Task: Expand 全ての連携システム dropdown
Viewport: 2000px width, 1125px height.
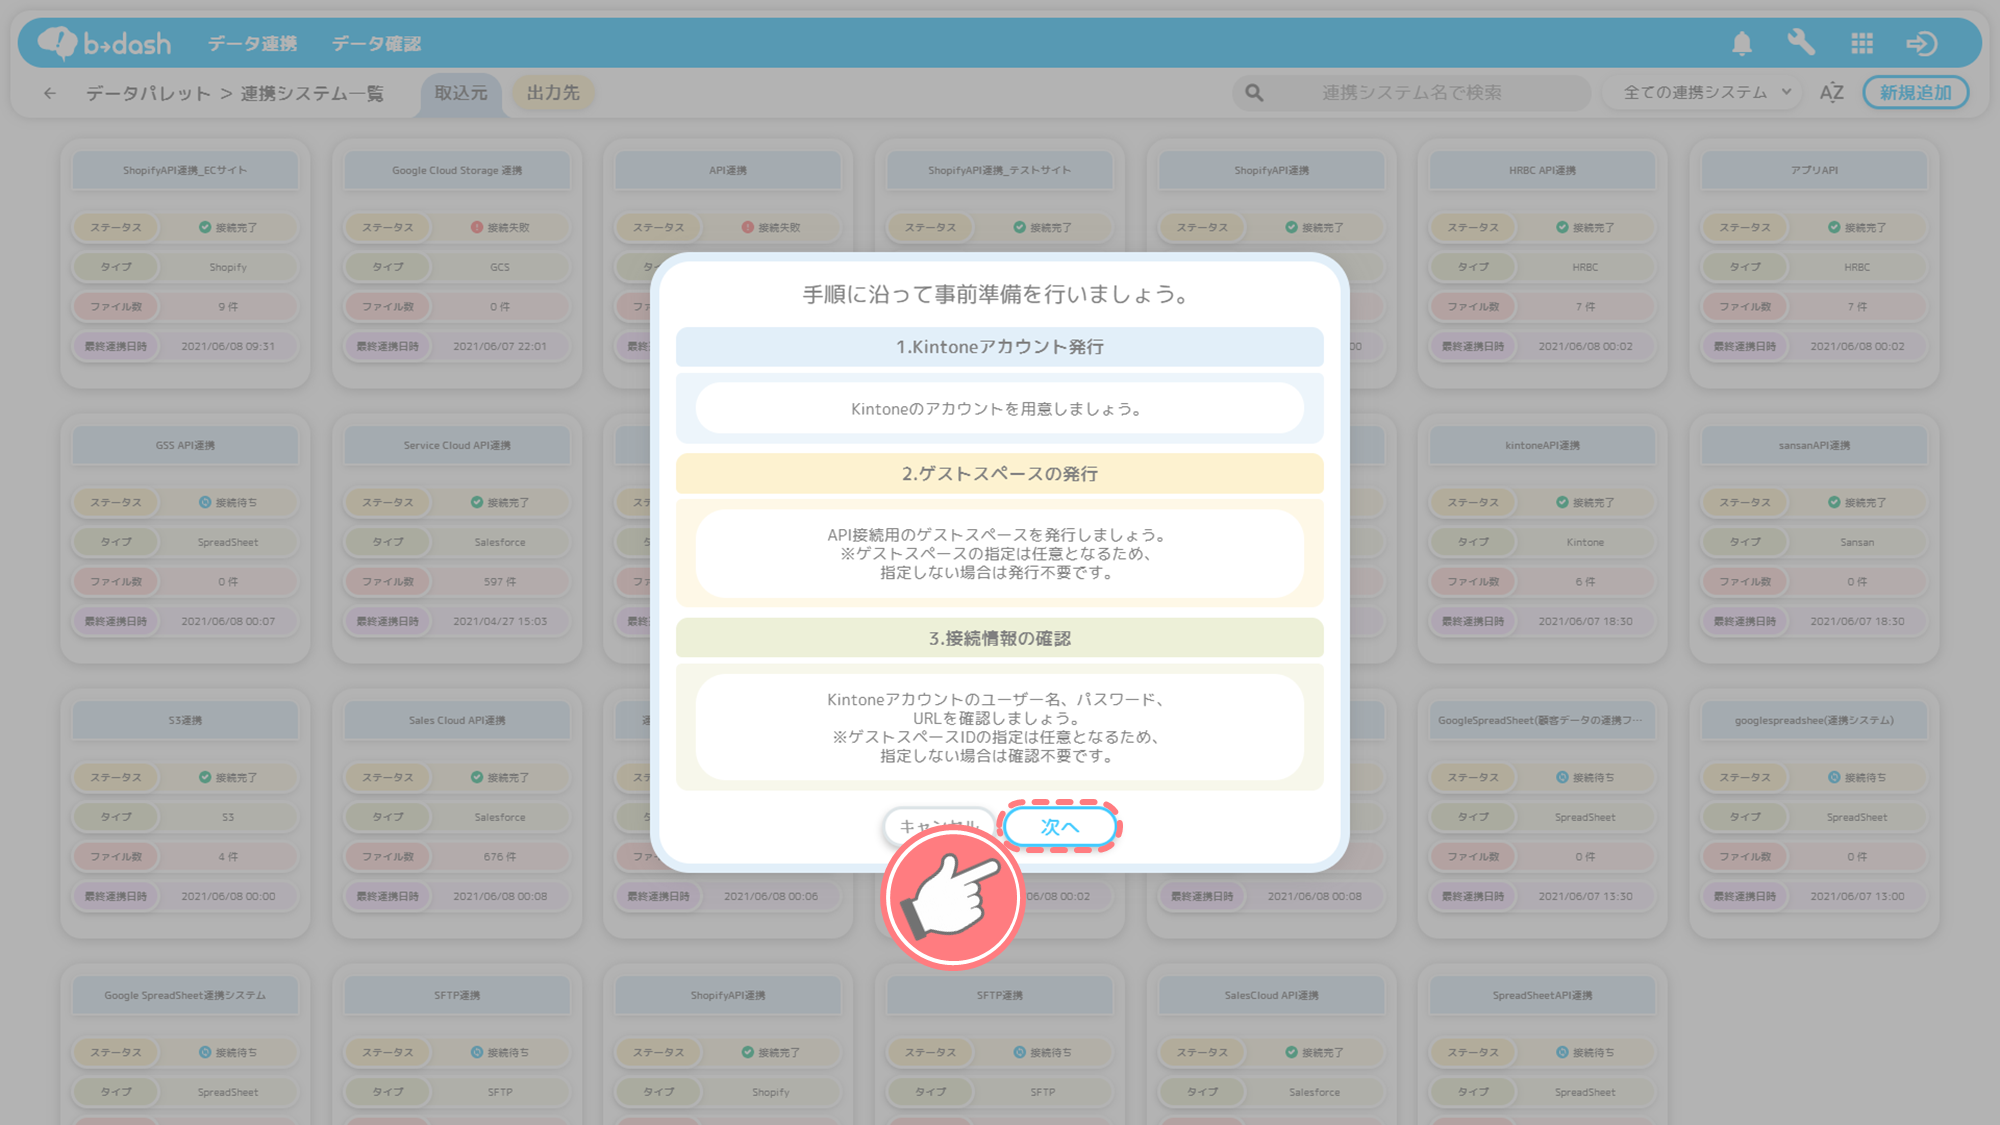Action: click(1702, 93)
